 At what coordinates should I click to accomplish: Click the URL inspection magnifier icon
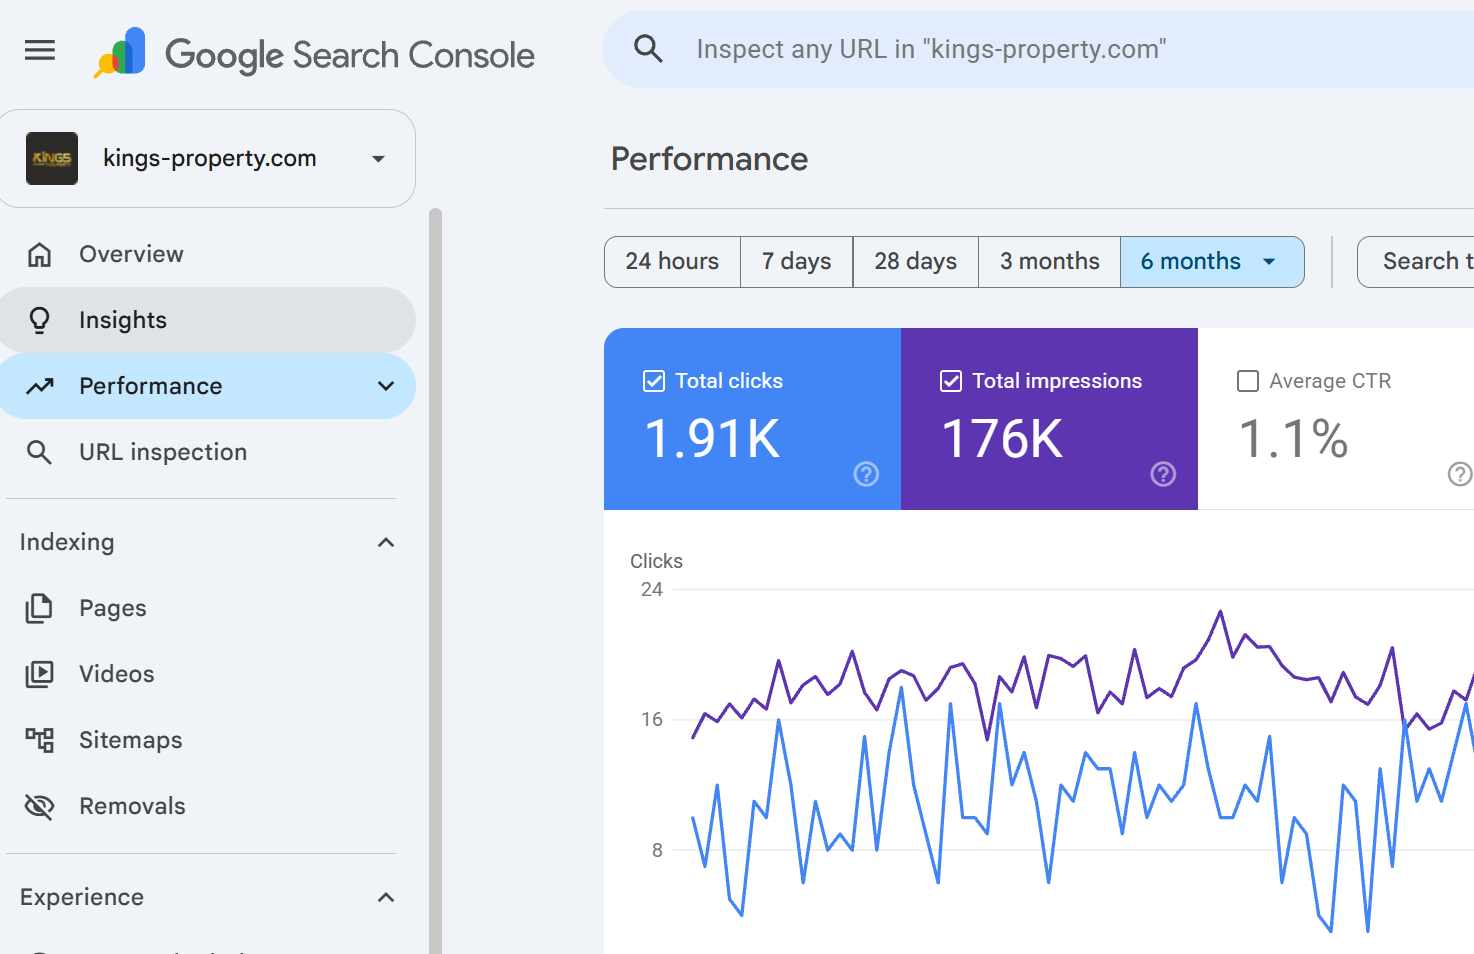pyautogui.click(x=39, y=452)
